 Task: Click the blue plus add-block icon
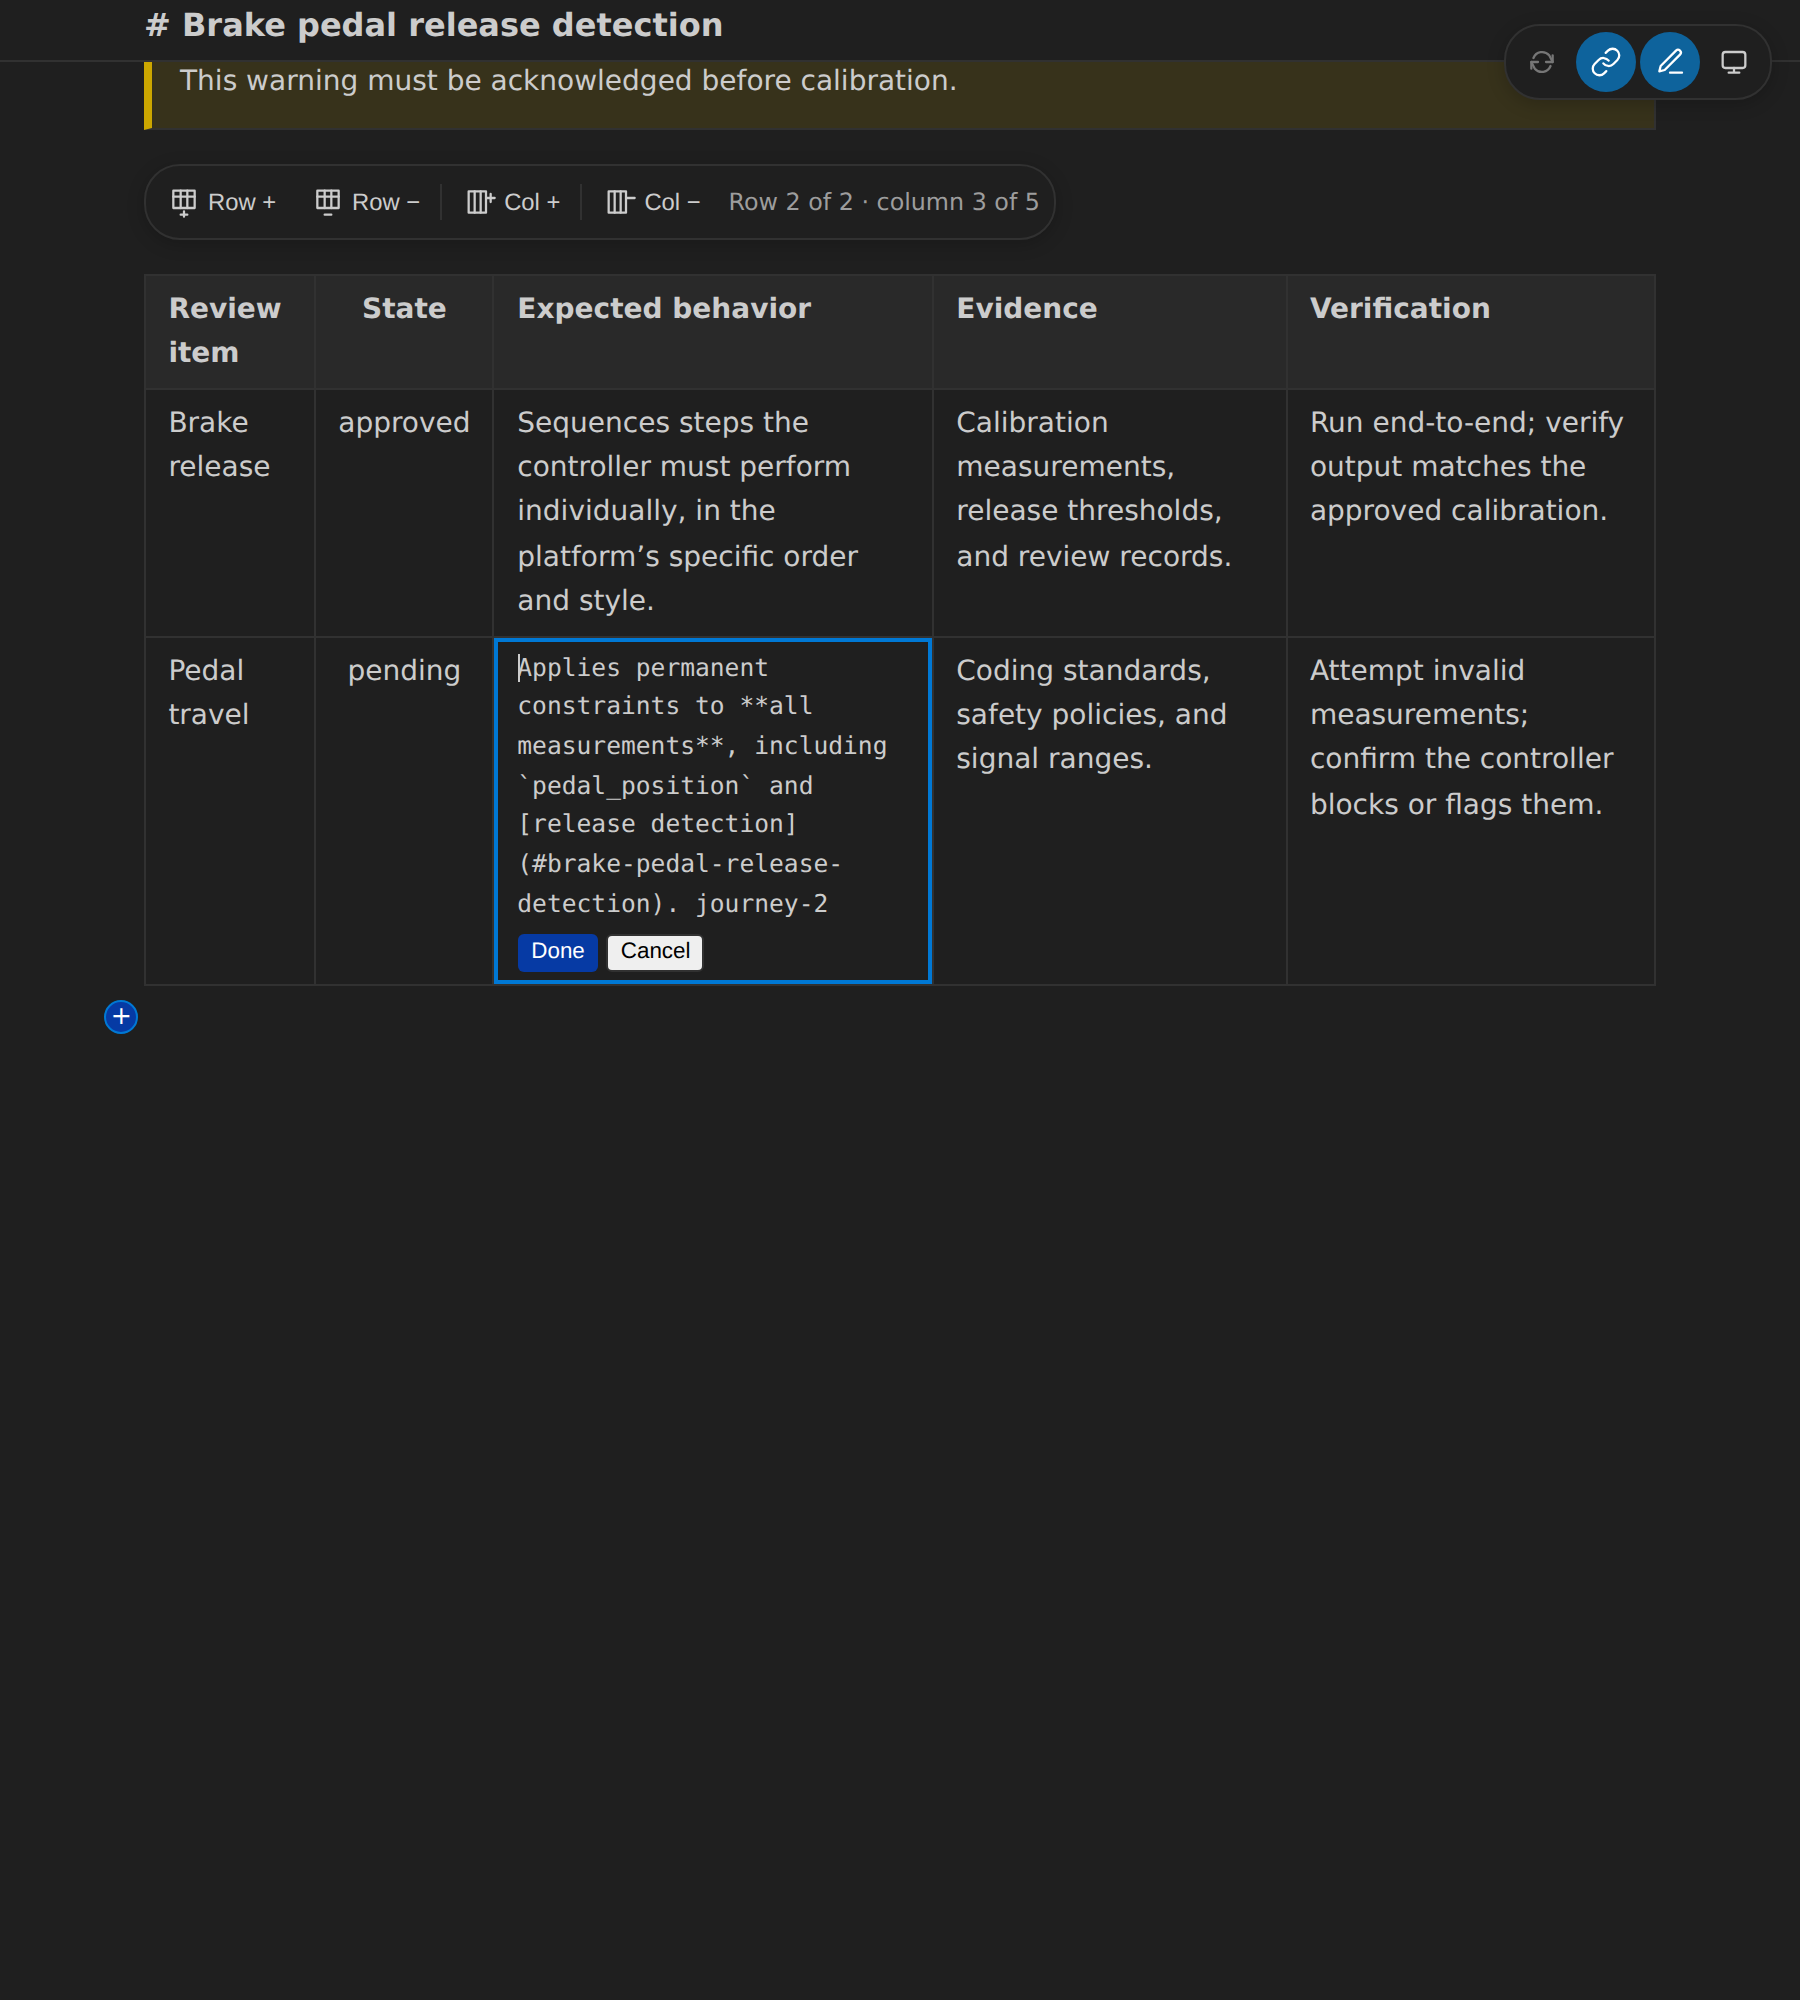pyautogui.click(x=121, y=1017)
